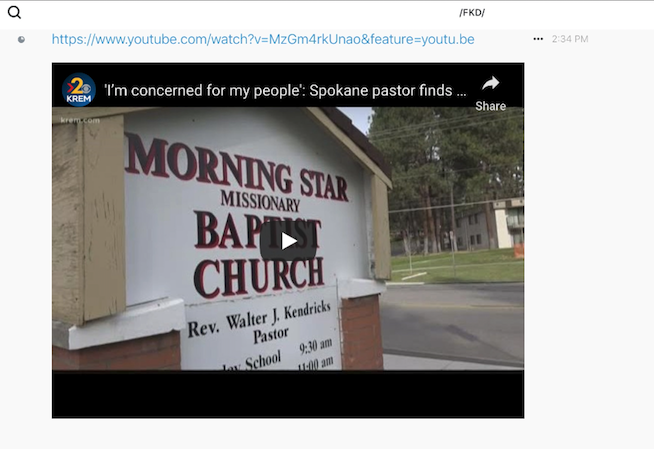This screenshot has height=449, width=654.
Task: Open search with the magnifier icon
Action: [14, 13]
